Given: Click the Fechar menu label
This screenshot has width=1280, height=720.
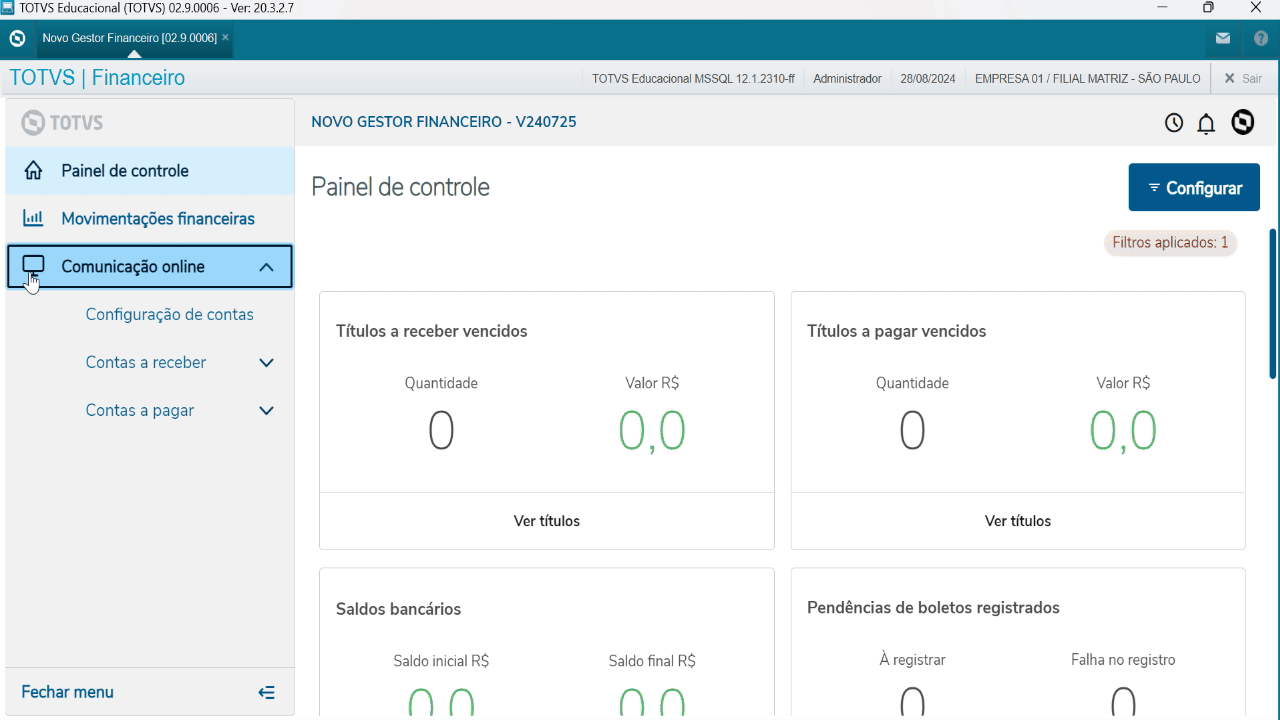Looking at the screenshot, I should 68,692.
